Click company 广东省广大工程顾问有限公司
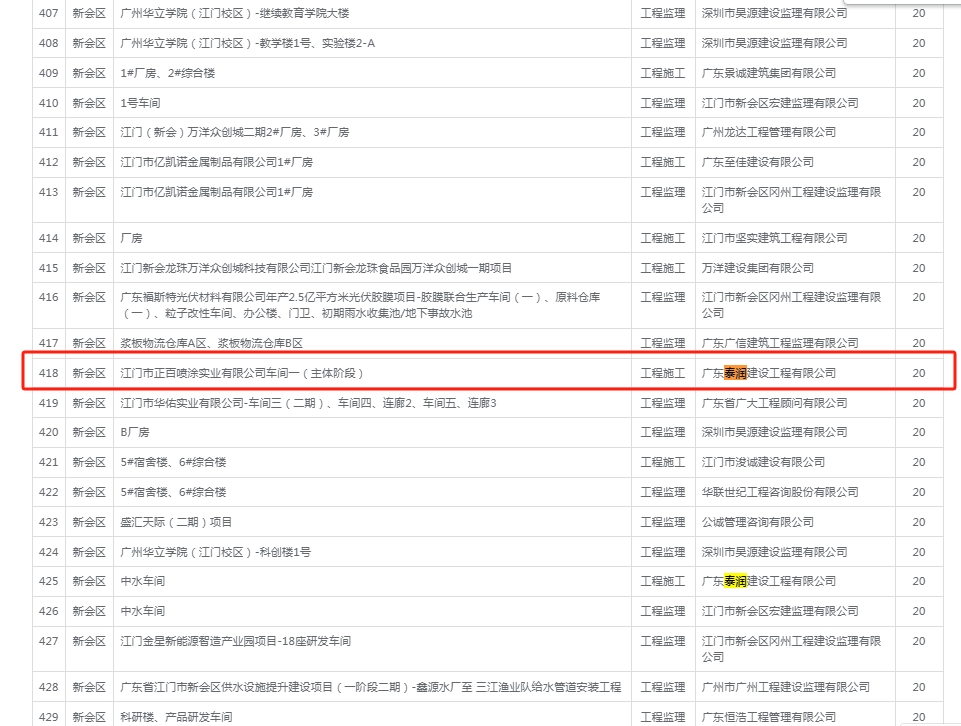 click(774, 403)
